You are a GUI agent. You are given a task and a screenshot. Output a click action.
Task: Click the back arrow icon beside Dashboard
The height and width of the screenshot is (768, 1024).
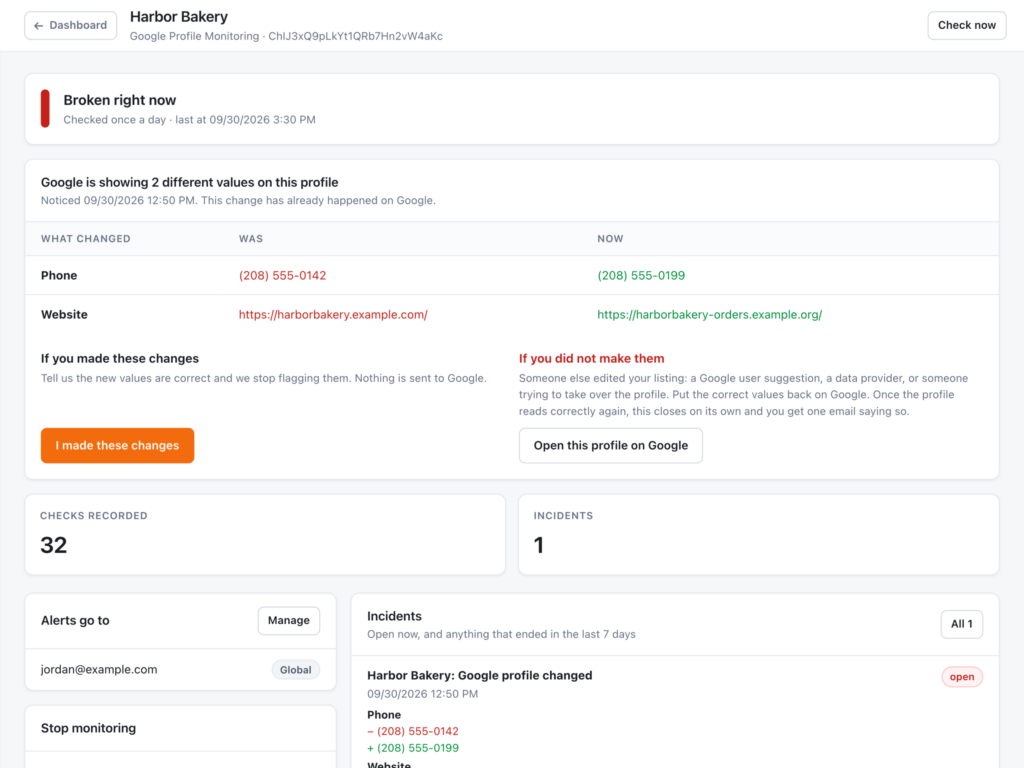pos(39,25)
